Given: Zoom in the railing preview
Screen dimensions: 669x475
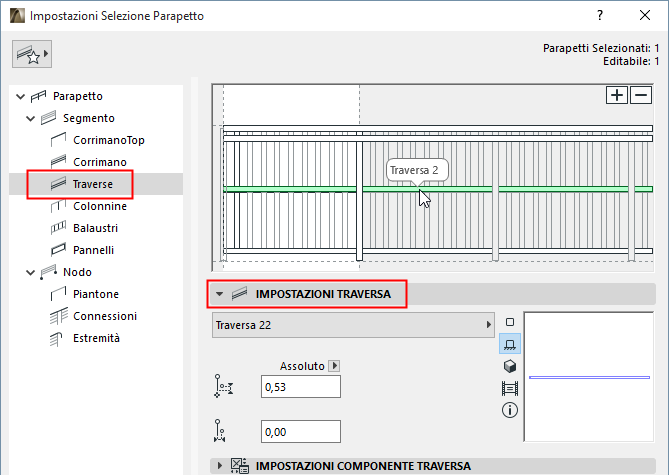Looking at the screenshot, I should [617, 95].
